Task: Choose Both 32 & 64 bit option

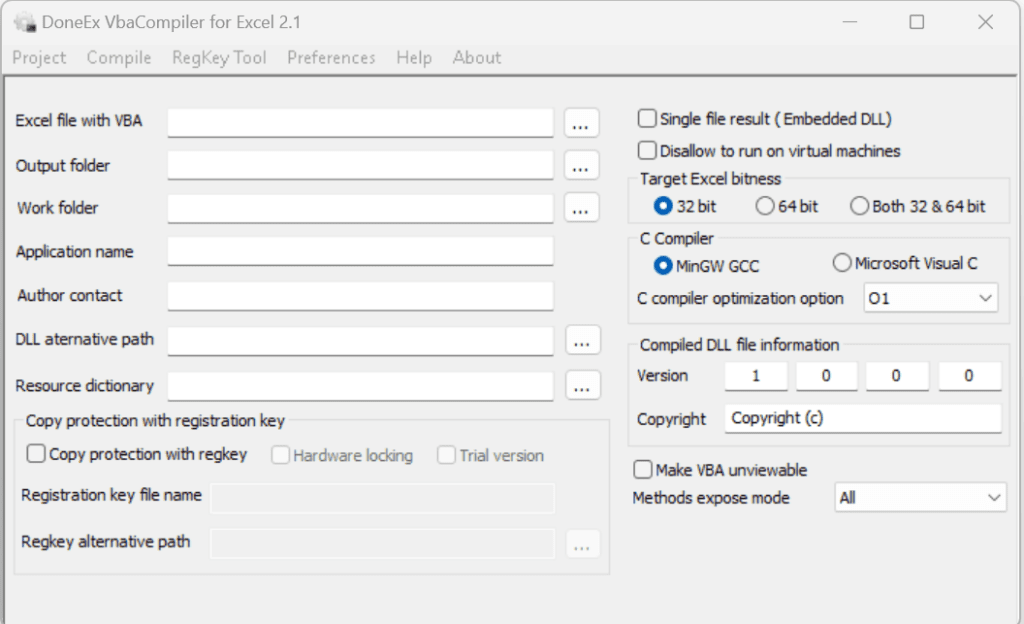Action: click(x=859, y=206)
